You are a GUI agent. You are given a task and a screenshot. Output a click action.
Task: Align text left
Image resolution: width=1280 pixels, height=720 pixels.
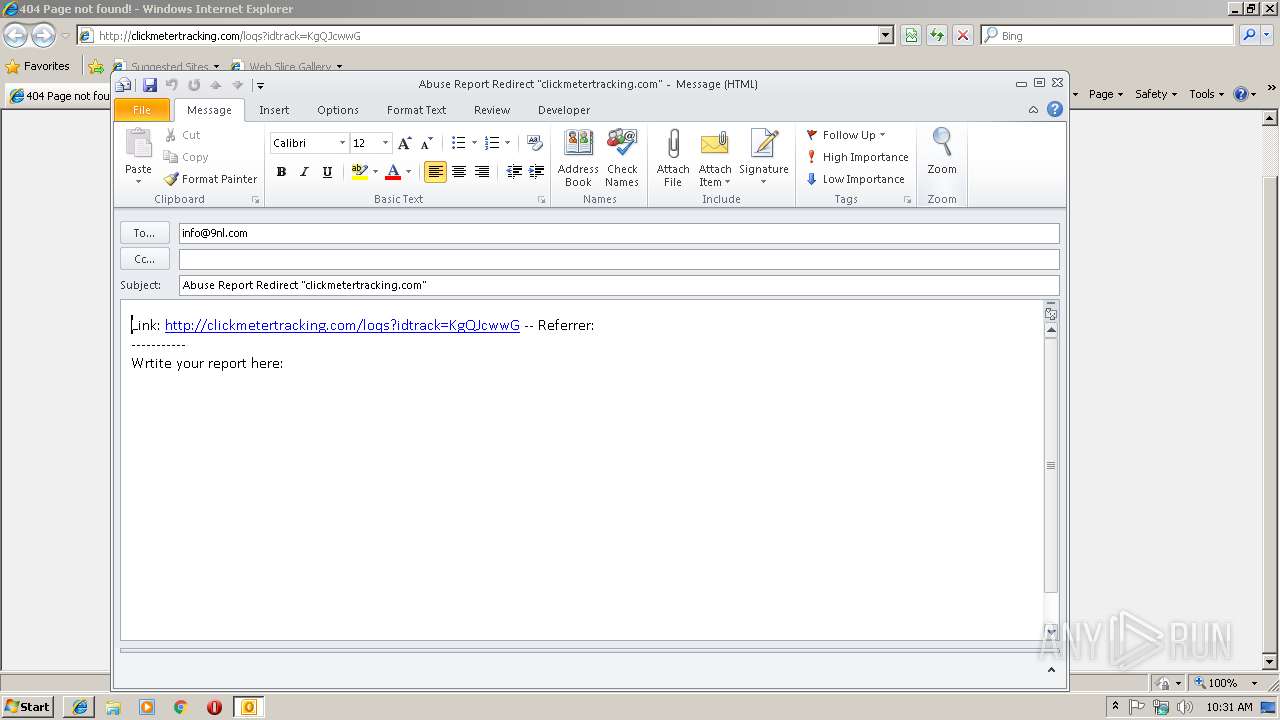pos(435,172)
